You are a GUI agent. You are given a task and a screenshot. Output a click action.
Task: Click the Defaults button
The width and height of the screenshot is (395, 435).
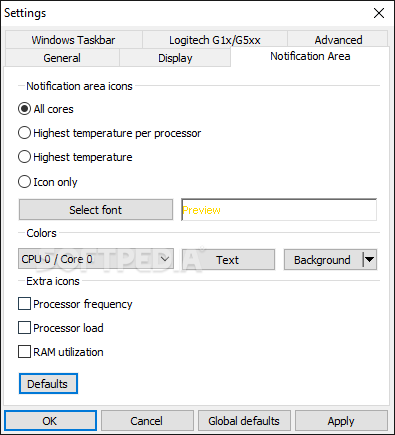(48, 384)
